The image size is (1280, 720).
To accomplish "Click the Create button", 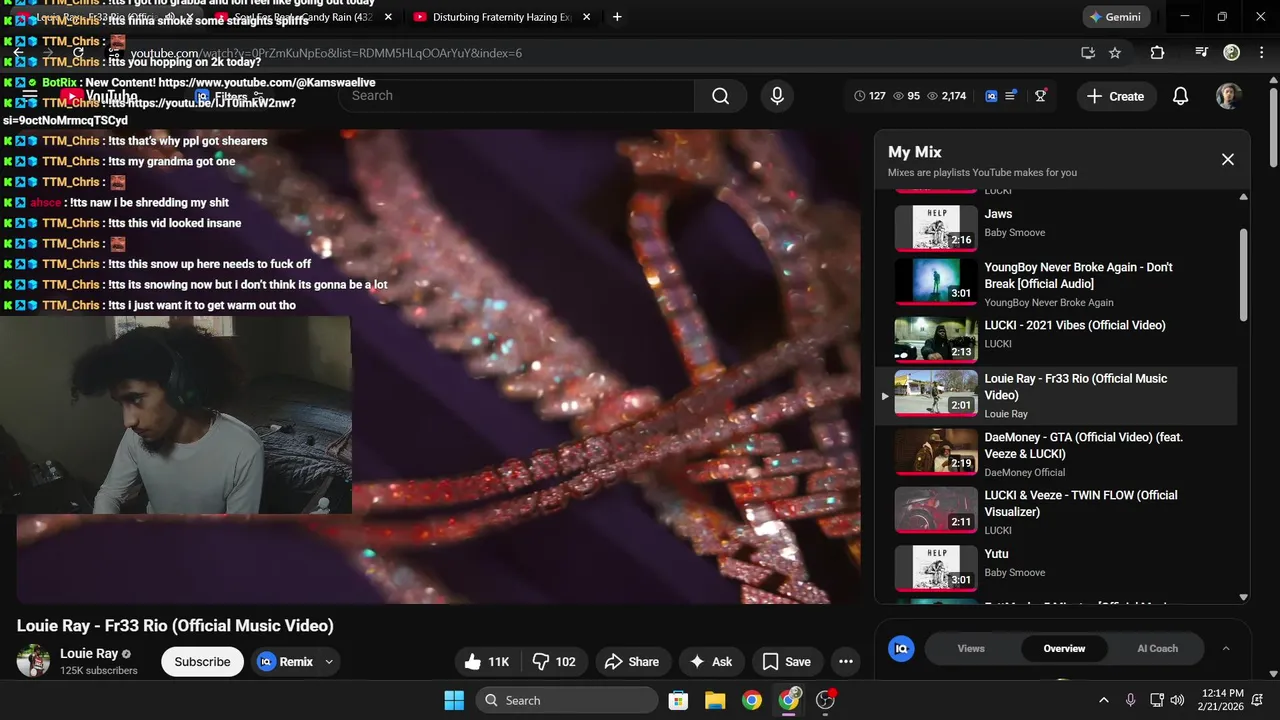I will 1115,96.
